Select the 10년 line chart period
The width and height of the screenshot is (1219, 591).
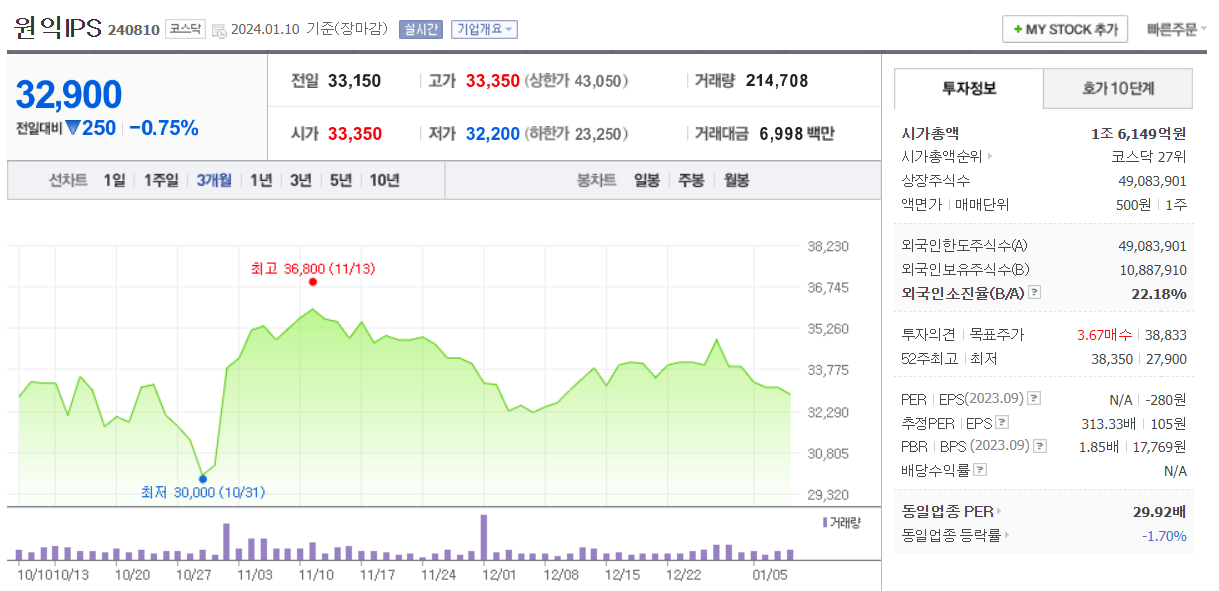click(x=385, y=180)
